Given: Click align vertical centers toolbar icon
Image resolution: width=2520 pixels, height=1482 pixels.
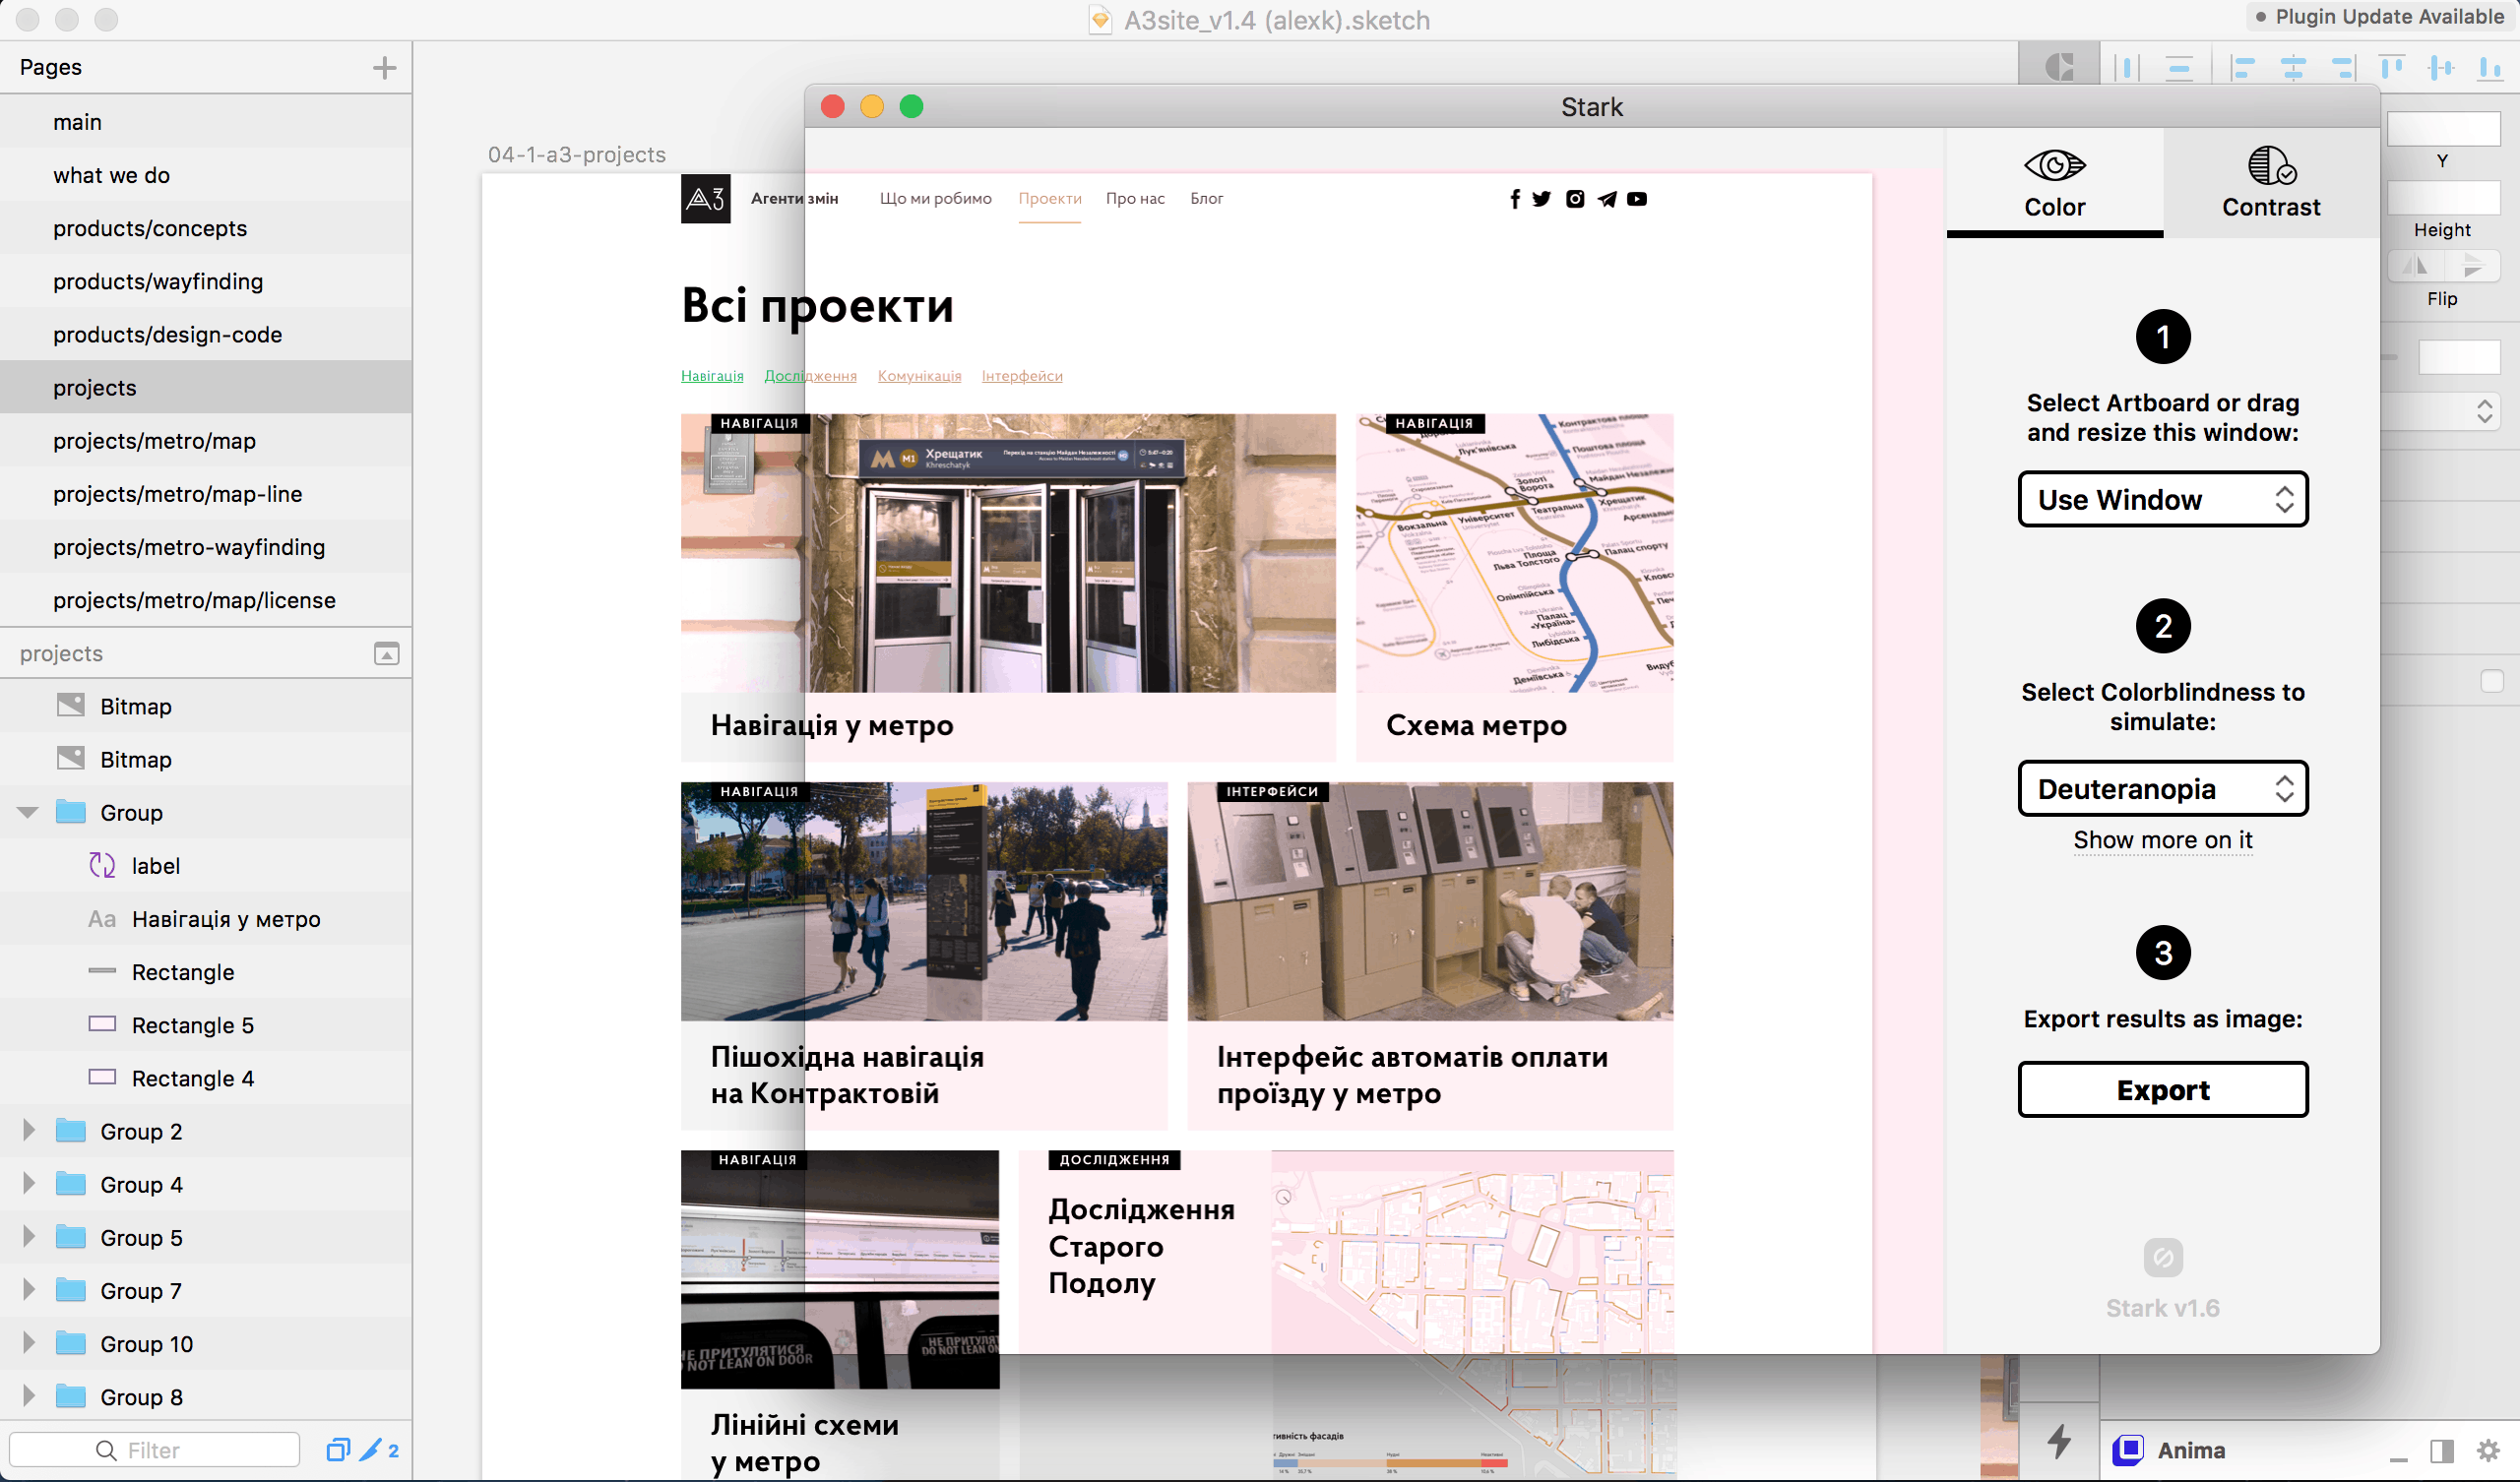Looking at the screenshot, I should 2441,67.
